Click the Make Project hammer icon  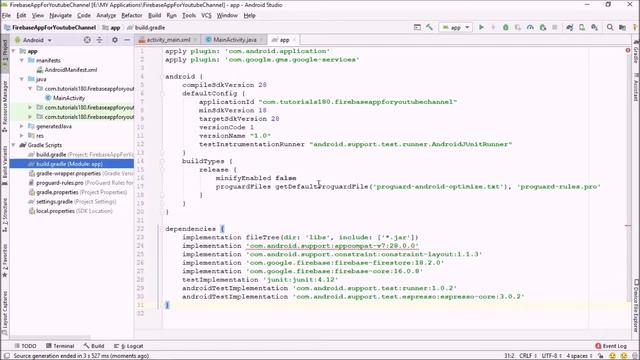click(429, 27)
